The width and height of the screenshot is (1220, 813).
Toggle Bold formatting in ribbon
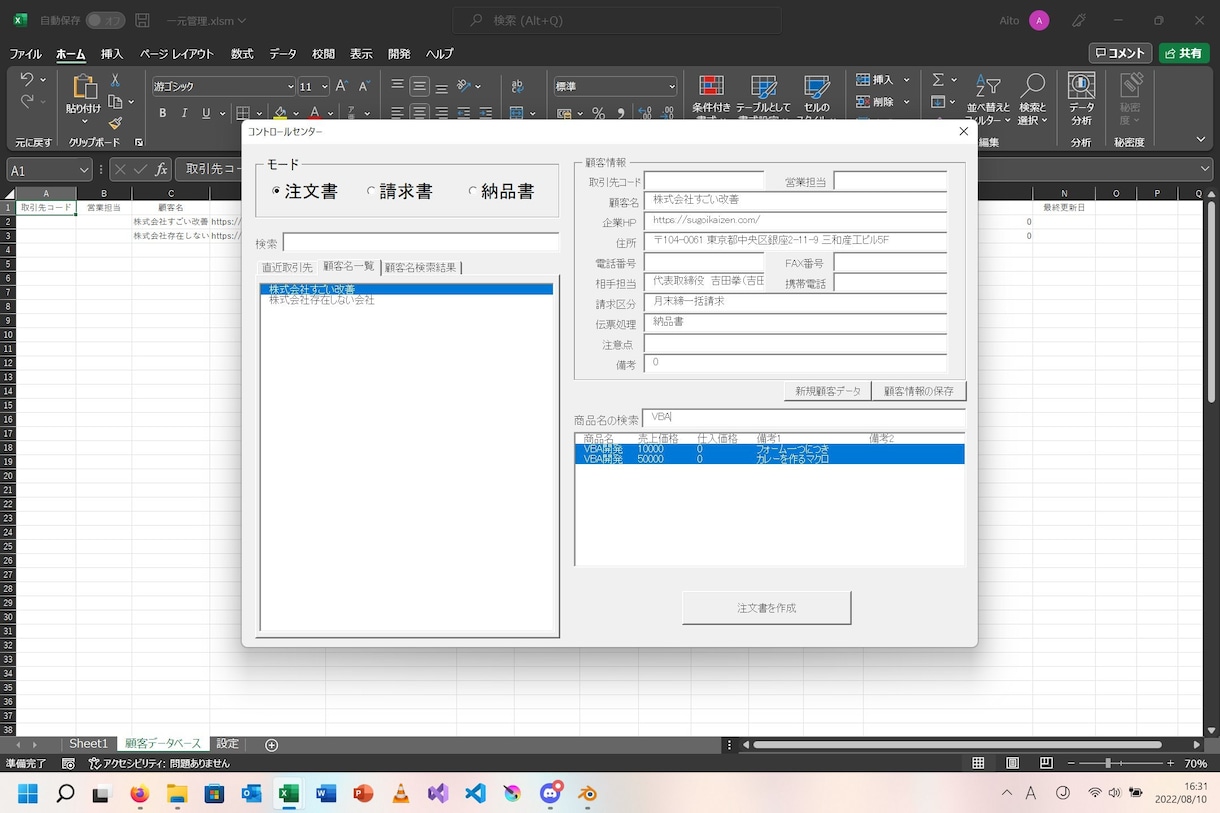click(x=161, y=113)
